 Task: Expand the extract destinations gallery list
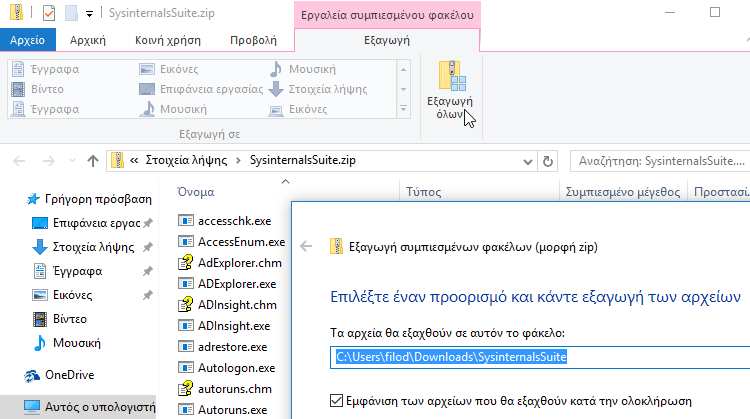click(x=403, y=109)
